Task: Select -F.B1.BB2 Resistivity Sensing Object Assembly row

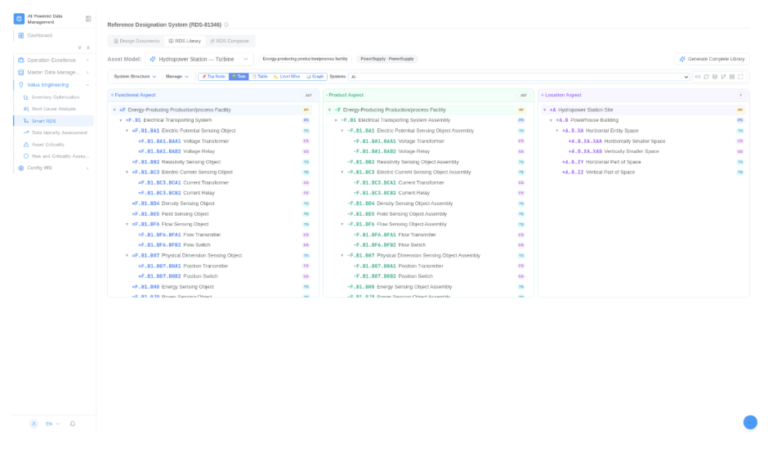Action: tap(429, 162)
